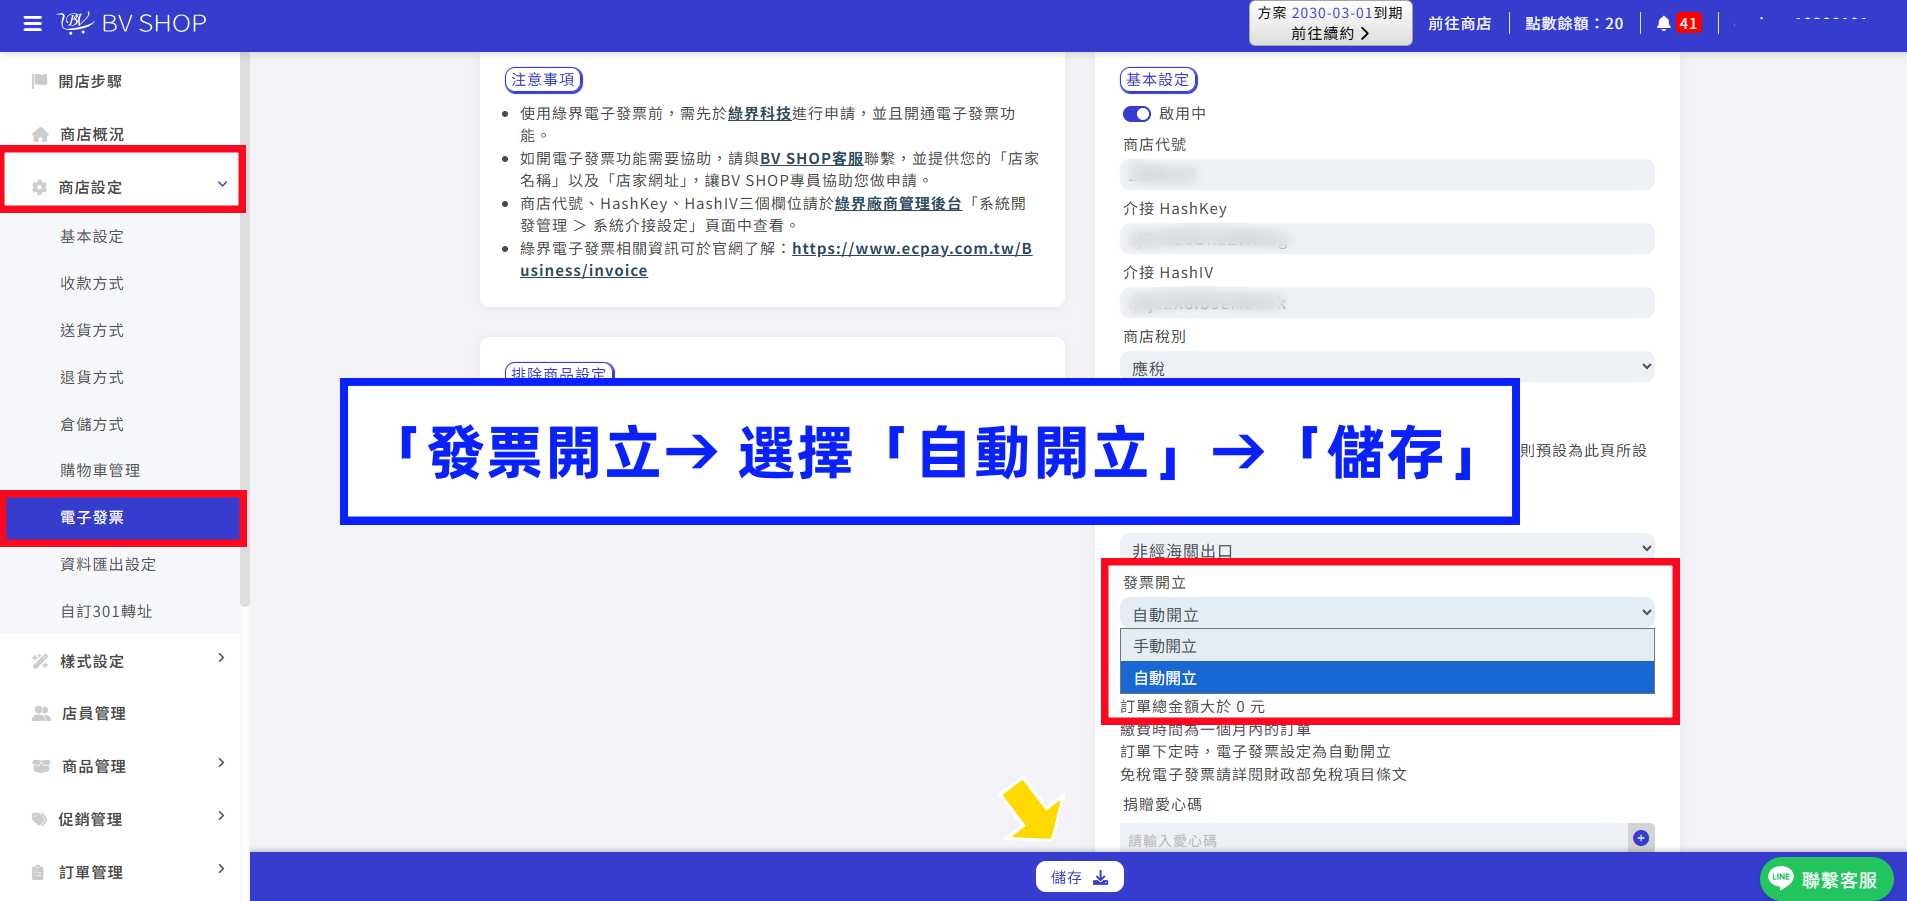Screen dimensions: 1907x901
Task: Click the home icon beside 商店概況
Action: click(x=40, y=134)
